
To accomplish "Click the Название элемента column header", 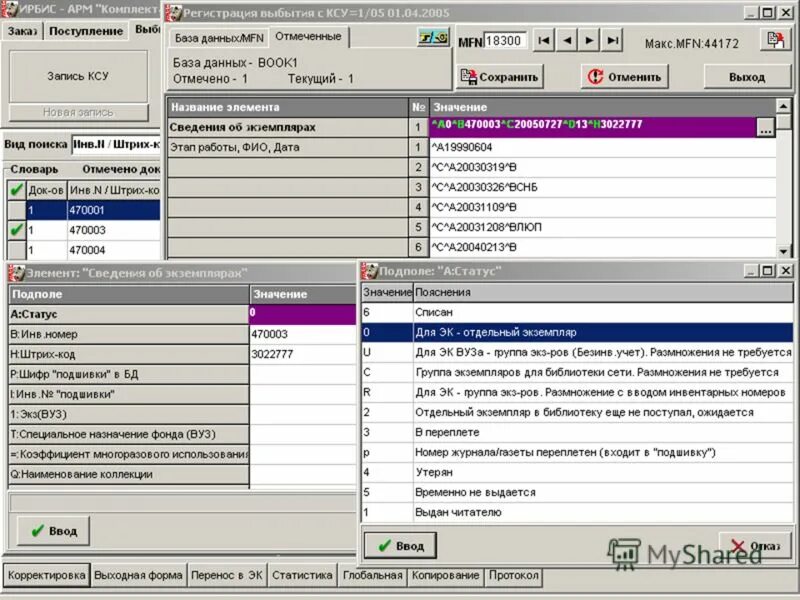I will [x=288, y=107].
